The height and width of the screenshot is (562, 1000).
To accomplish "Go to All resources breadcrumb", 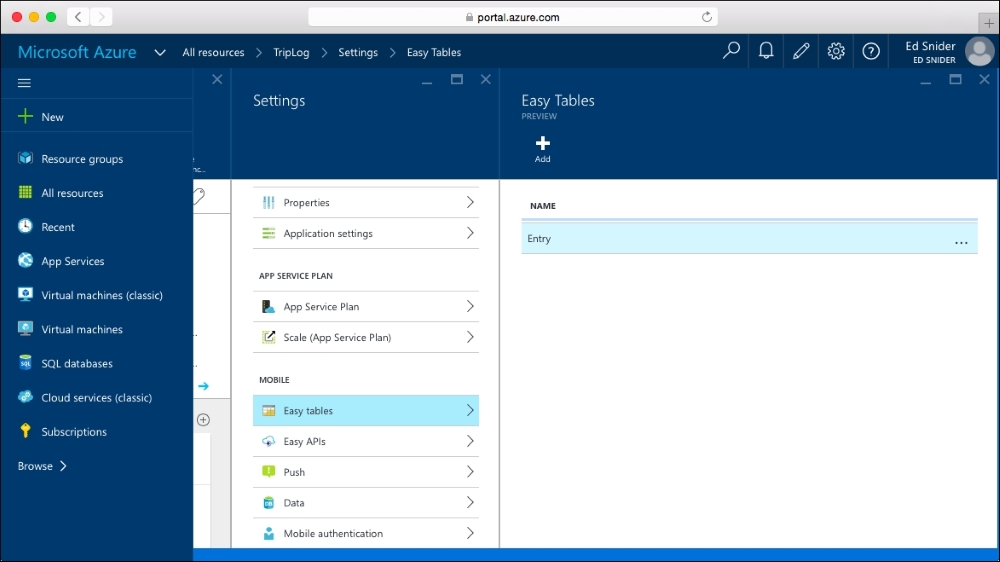I will (213, 52).
